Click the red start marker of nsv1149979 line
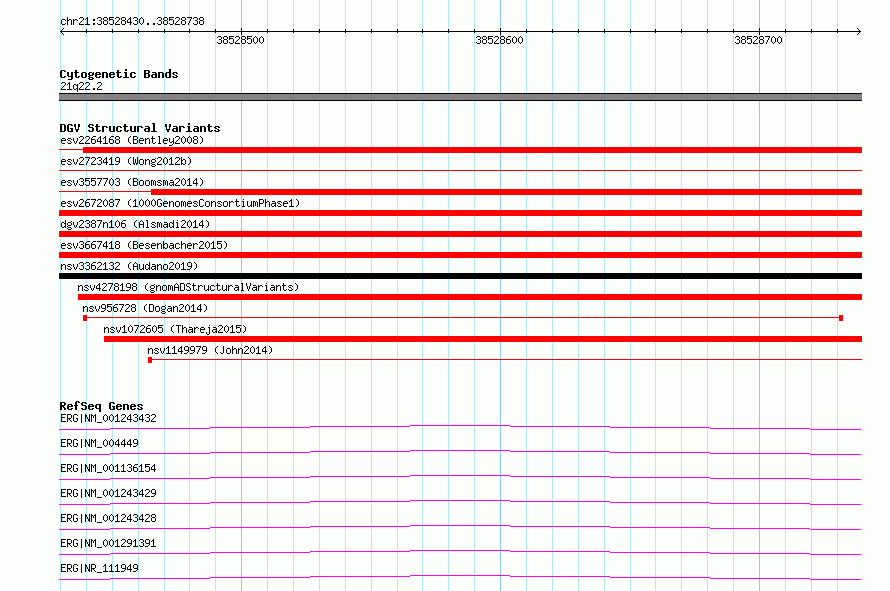Viewport: 890px width, 591px height. 150,360
